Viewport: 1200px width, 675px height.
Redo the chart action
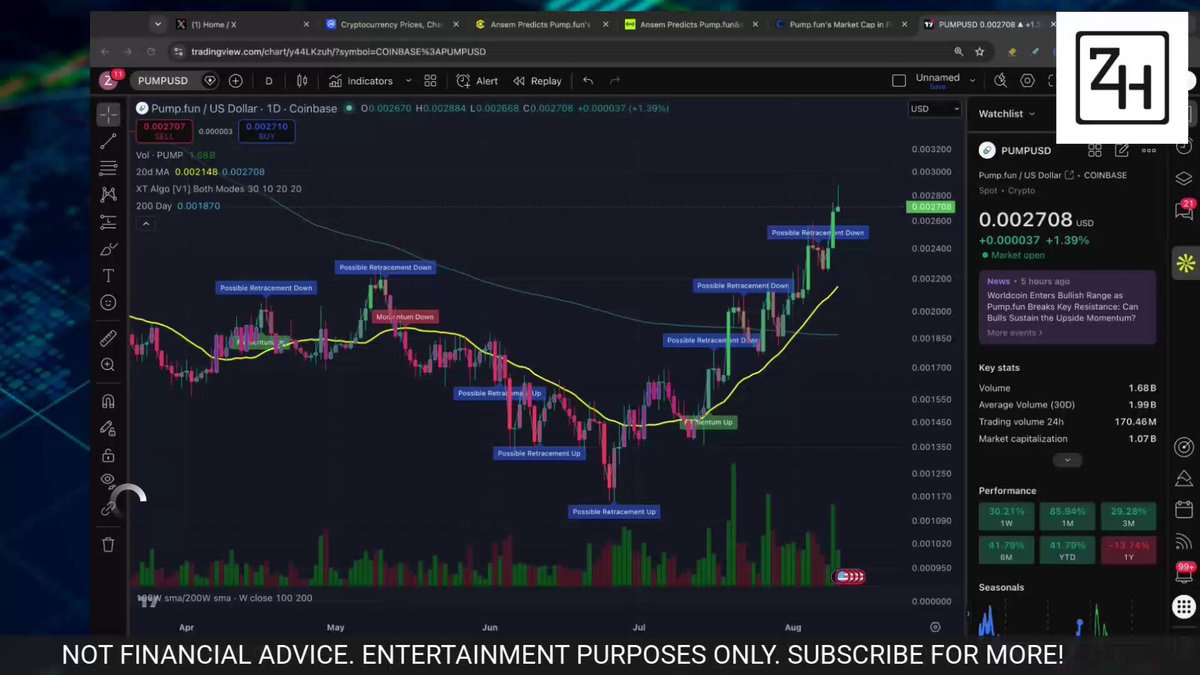tap(615, 81)
